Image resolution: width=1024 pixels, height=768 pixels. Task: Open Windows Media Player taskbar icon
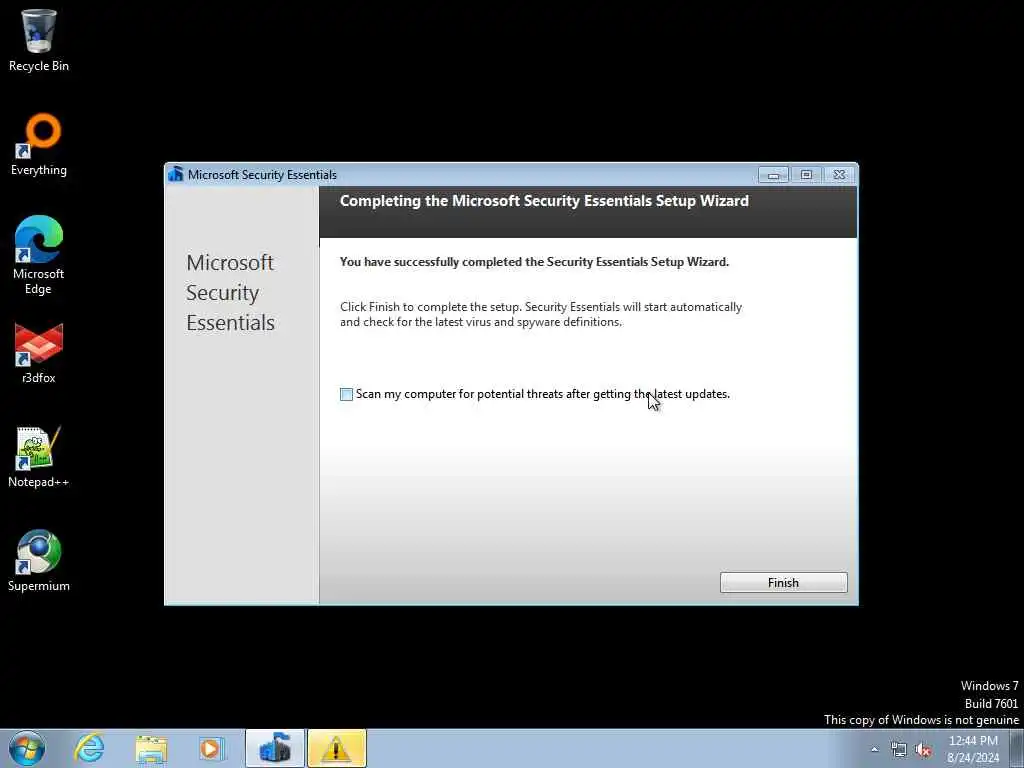[211, 748]
